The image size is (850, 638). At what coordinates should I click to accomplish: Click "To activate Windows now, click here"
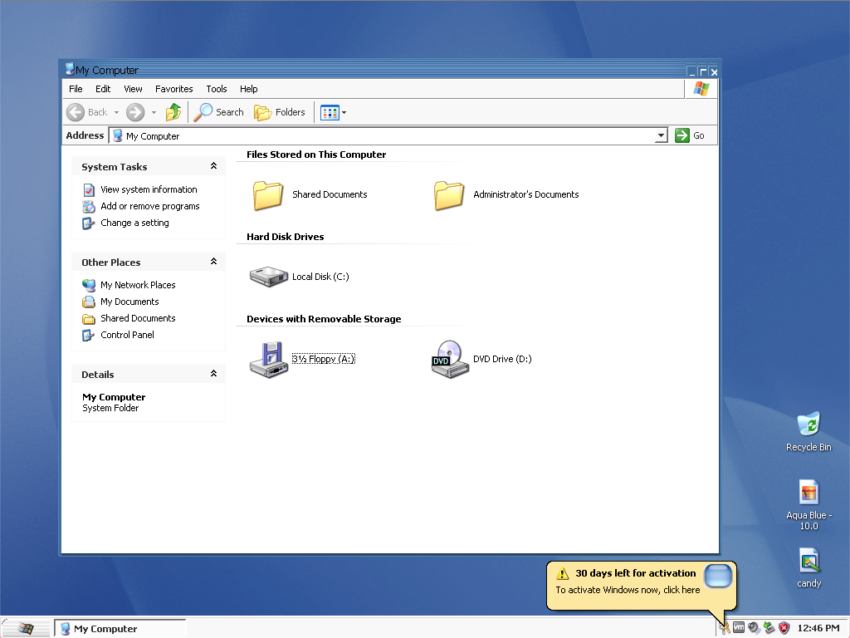628,590
